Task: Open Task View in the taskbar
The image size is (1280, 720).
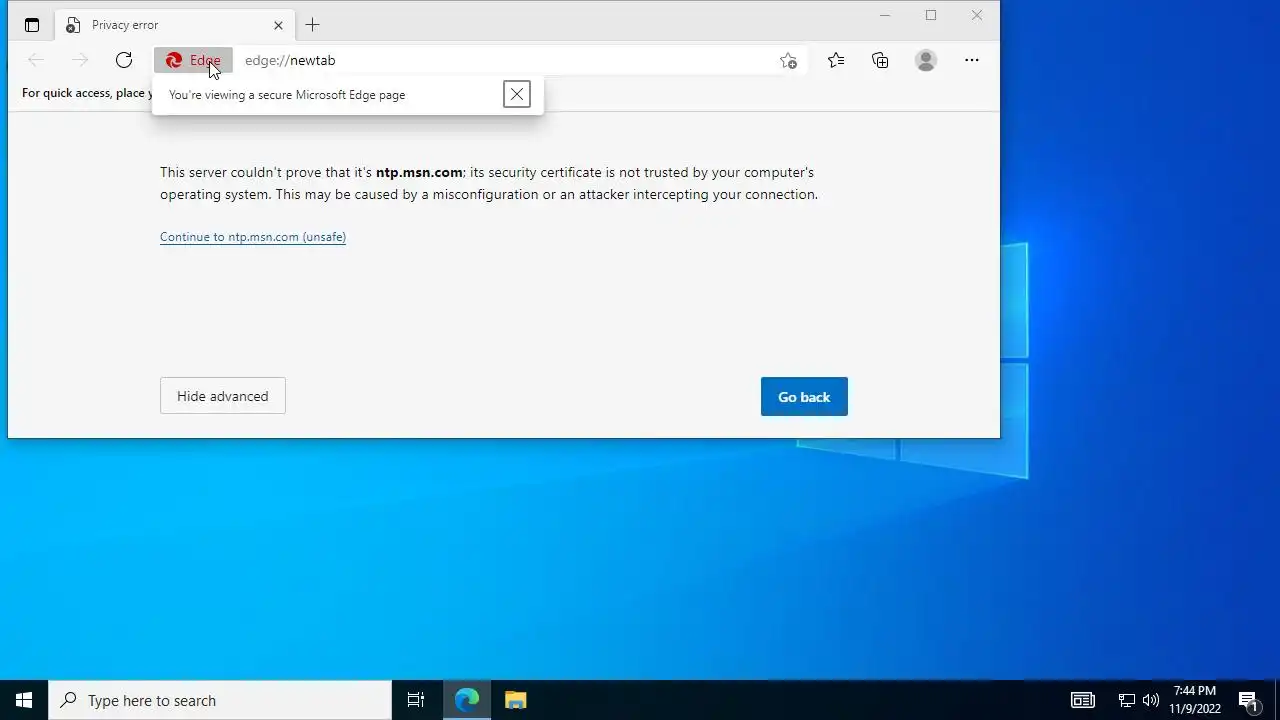Action: click(416, 700)
